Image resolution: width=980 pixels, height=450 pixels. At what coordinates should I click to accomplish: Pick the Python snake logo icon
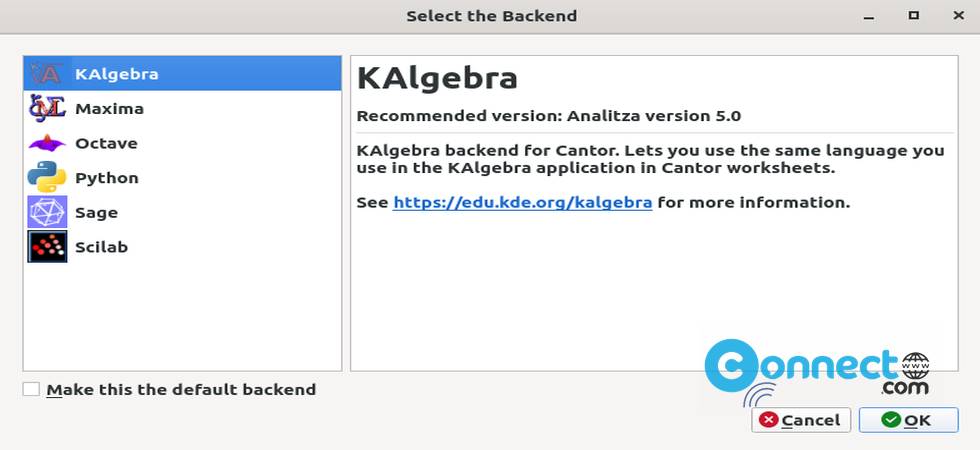tap(47, 178)
